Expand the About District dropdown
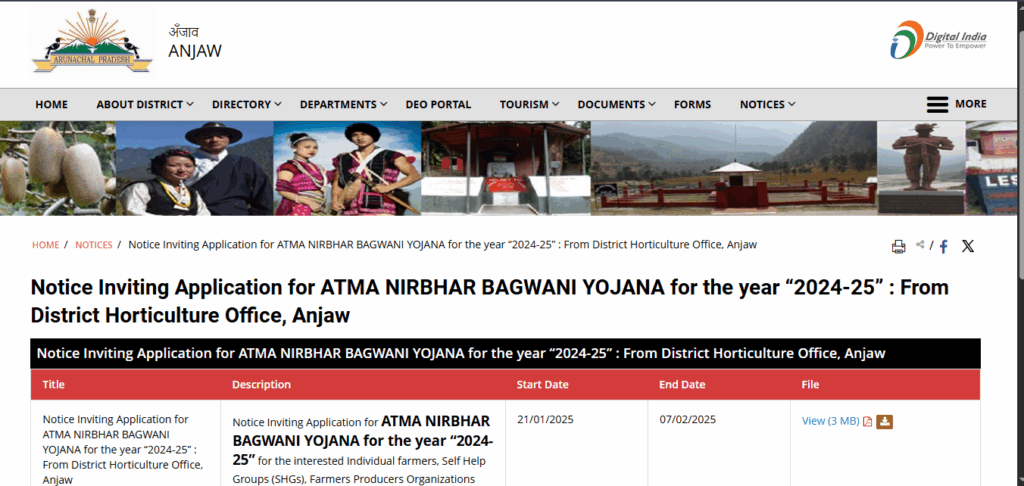The width and height of the screenshot is (1024, 486). (144, 104)
